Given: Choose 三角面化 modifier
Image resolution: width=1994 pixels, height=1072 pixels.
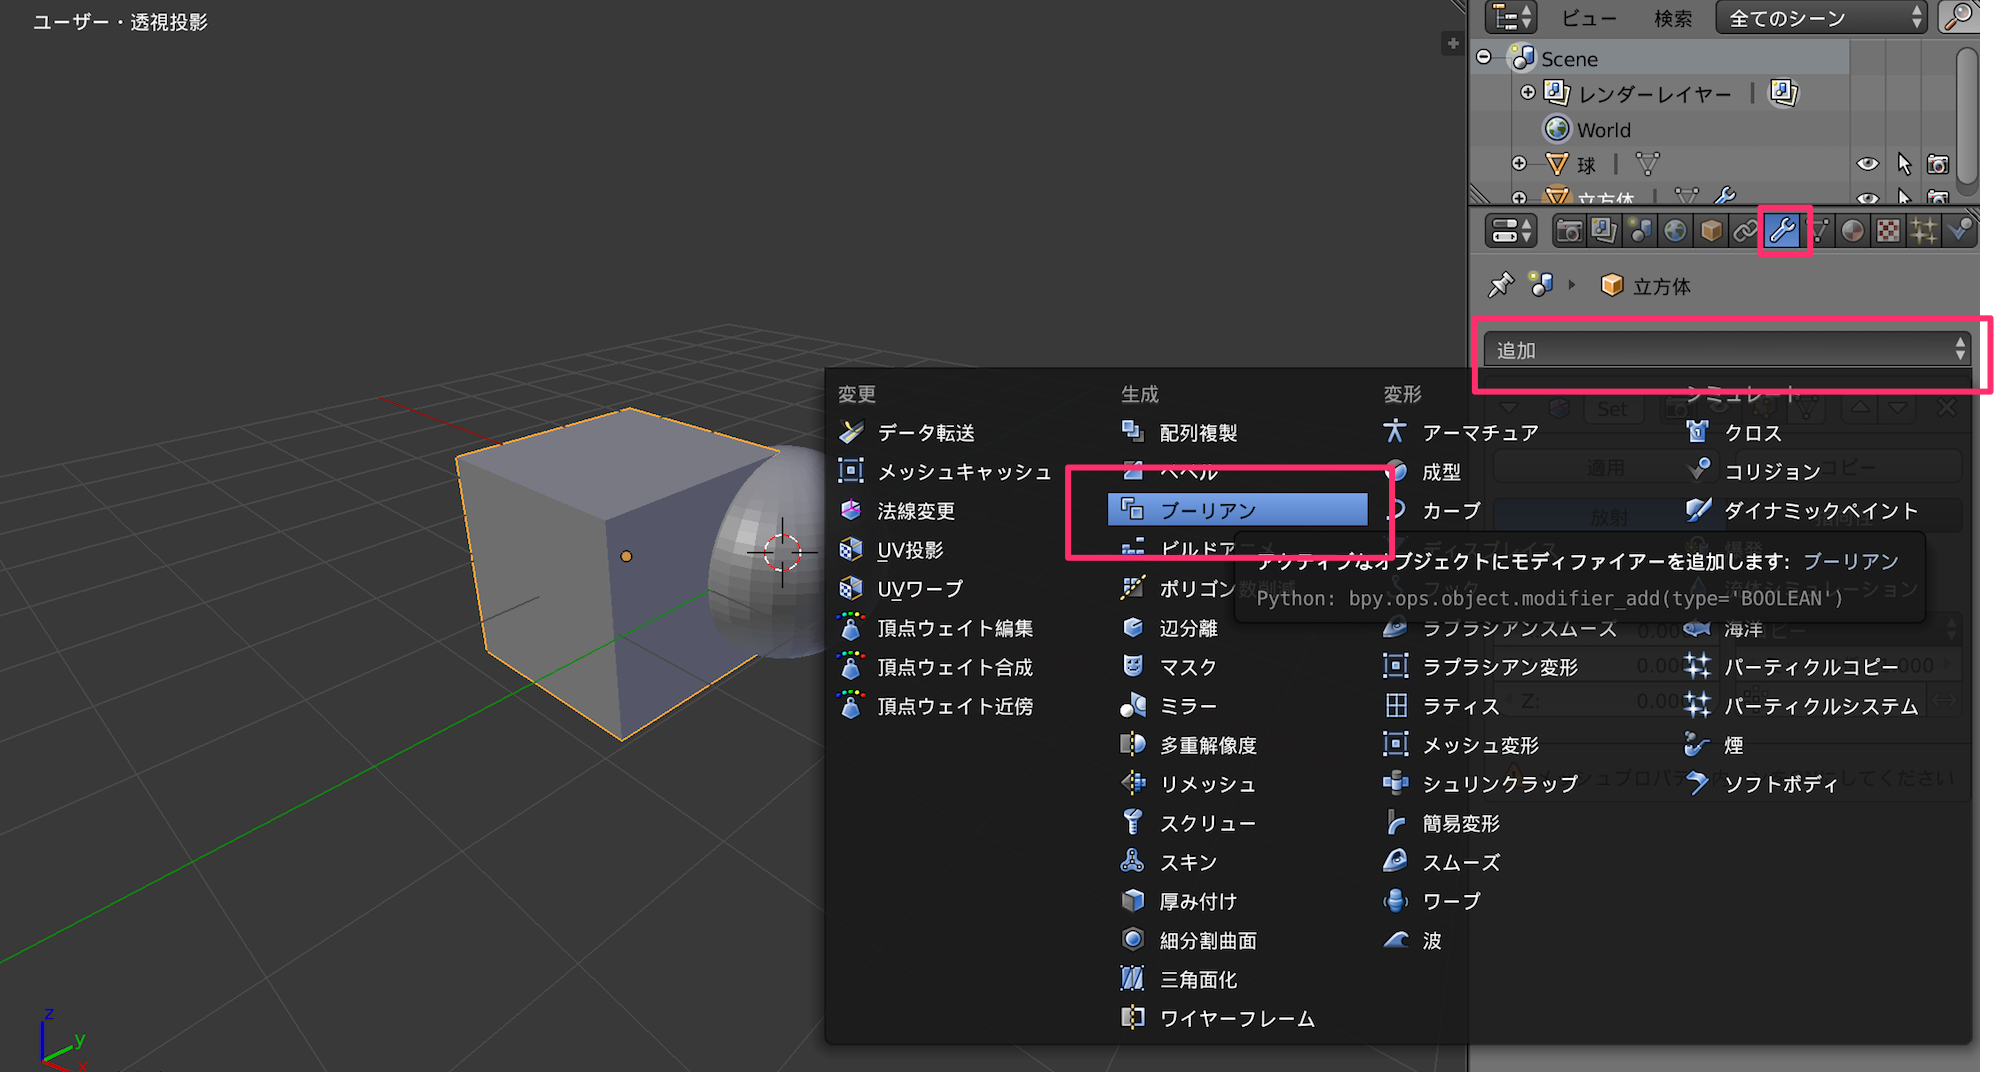Looking at the screenshot, I should coord(1238,979).
